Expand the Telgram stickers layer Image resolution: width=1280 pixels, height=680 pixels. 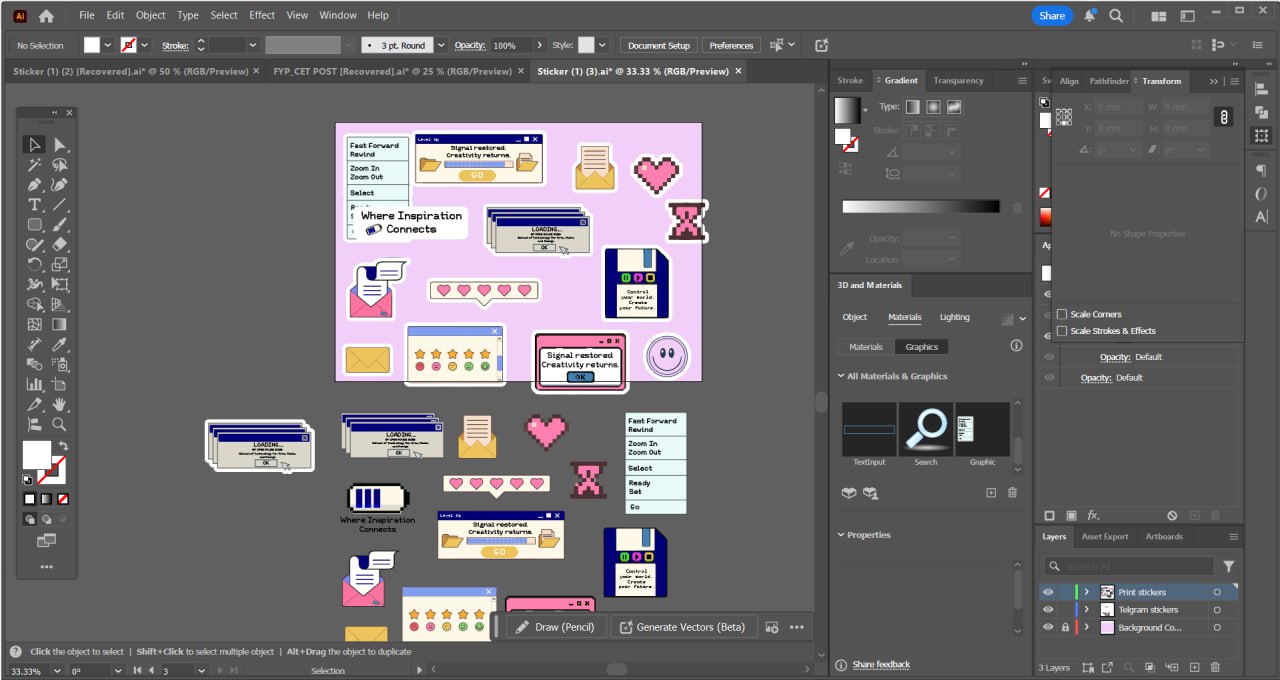click(1087, 610)
